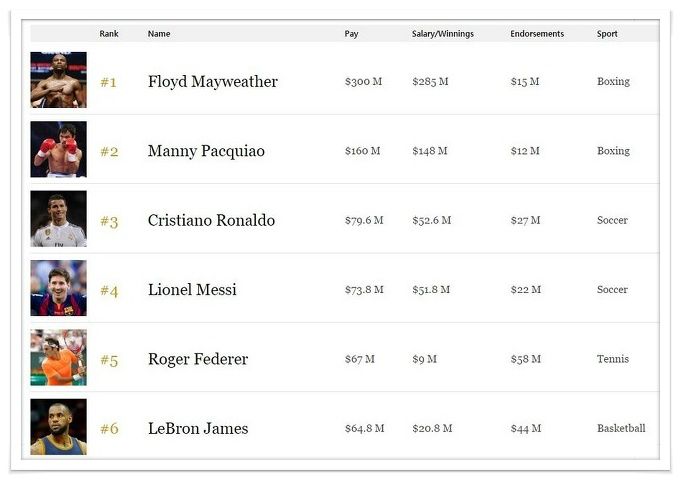Open the Roger Federer name link
Screen dimensions: 681x480
(x=198, y=359)
